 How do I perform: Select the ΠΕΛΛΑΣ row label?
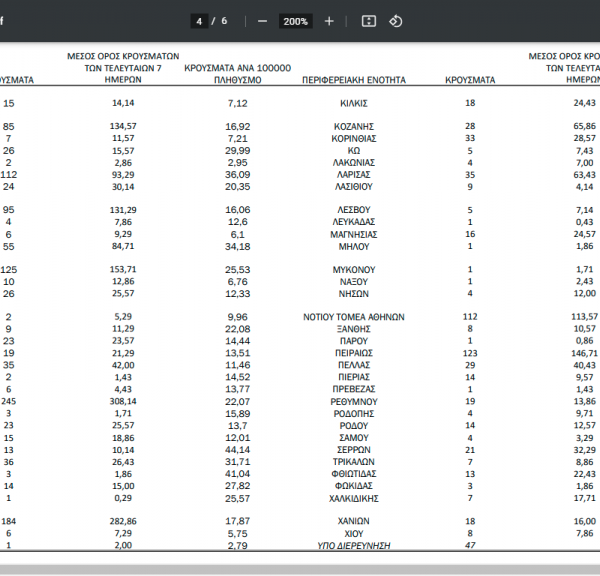pyautogui.click(x=354, y=365)
